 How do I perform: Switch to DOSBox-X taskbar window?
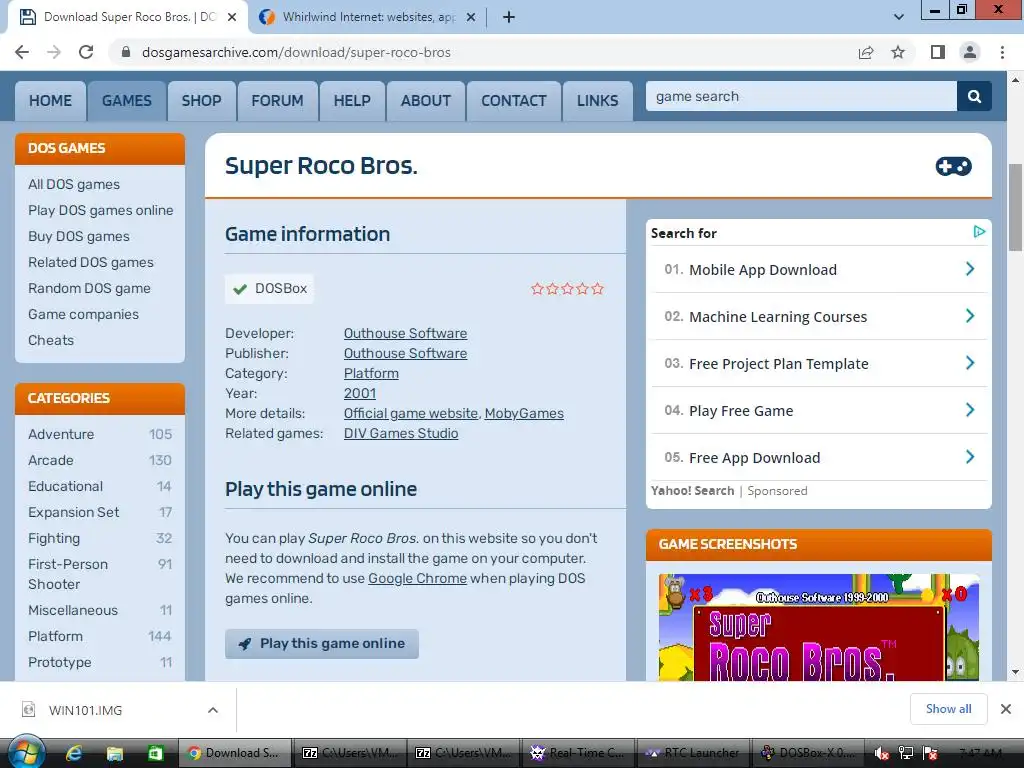pyautogui.click(x=806, y=753)
